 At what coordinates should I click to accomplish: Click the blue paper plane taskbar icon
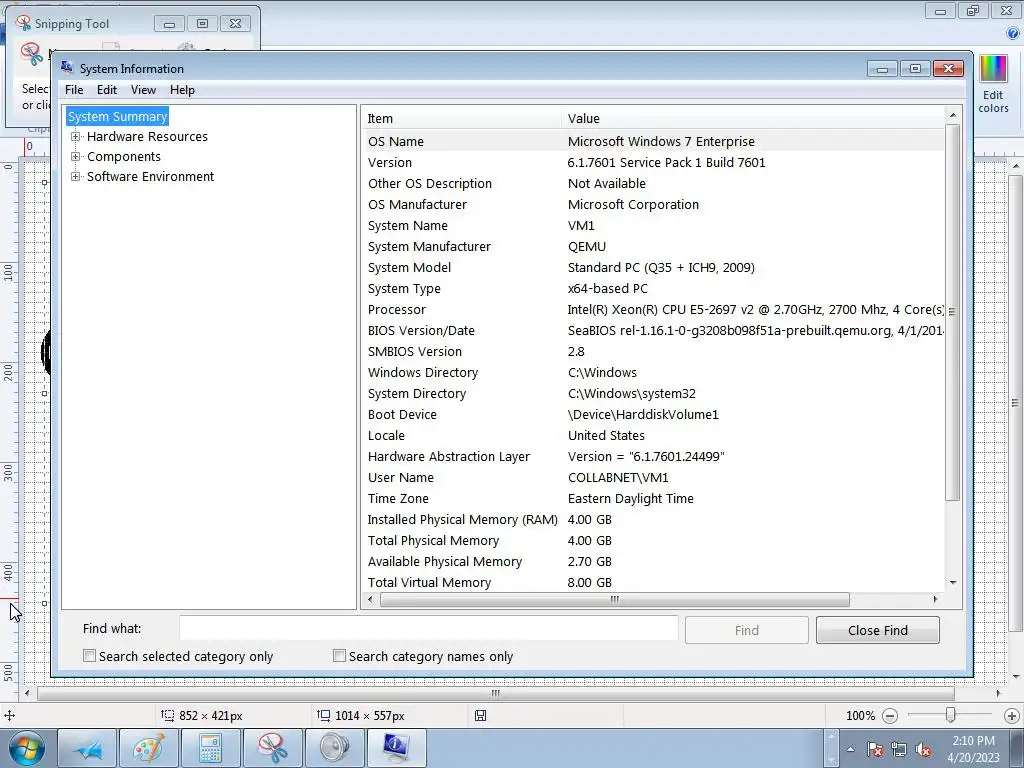point(88,748)
